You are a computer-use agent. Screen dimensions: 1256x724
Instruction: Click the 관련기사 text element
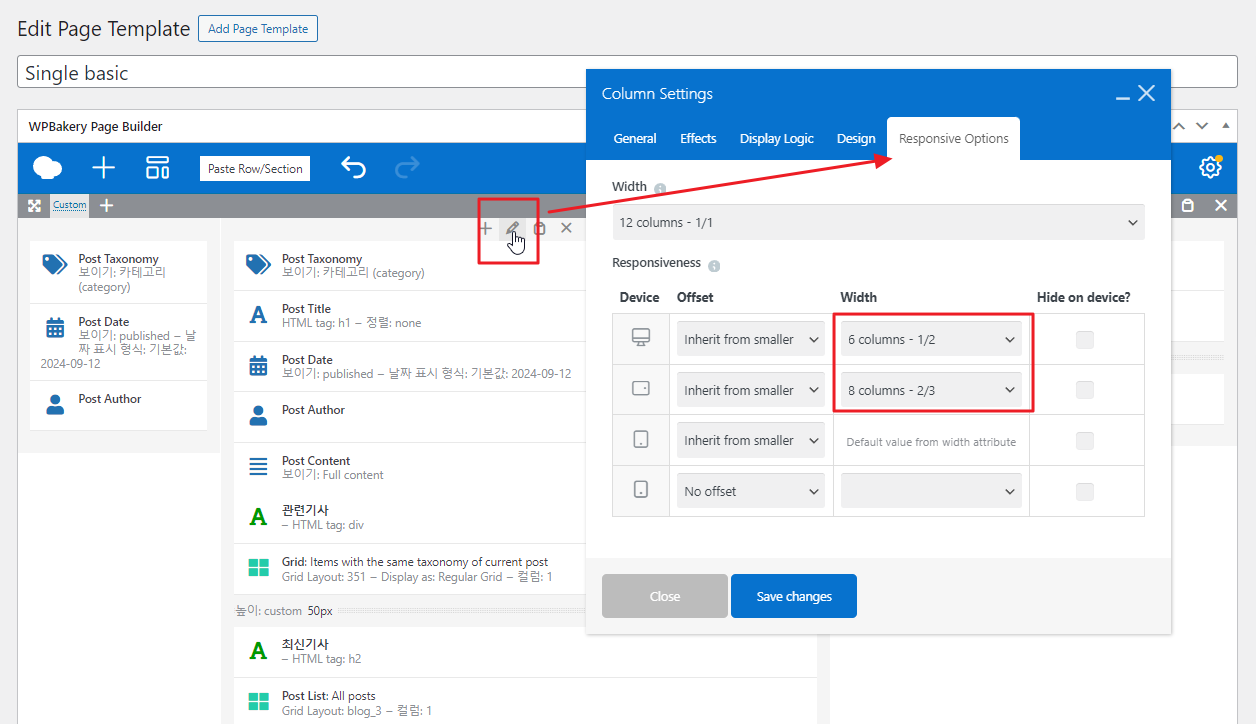(525, 517)
